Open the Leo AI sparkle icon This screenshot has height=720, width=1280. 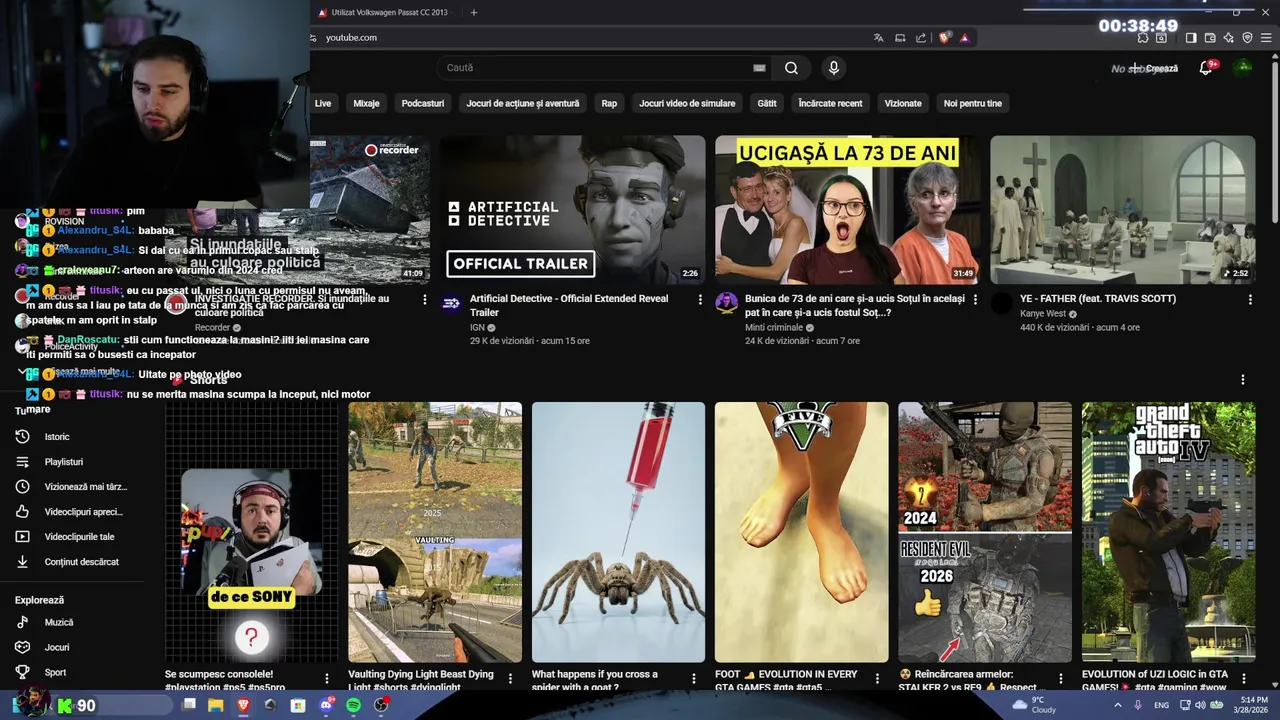(1229, 38)
